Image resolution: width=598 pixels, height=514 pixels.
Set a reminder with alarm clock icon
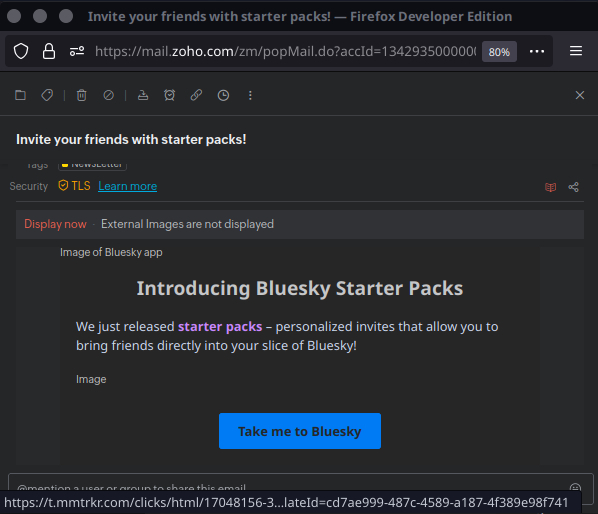click(x=169, y=95)
